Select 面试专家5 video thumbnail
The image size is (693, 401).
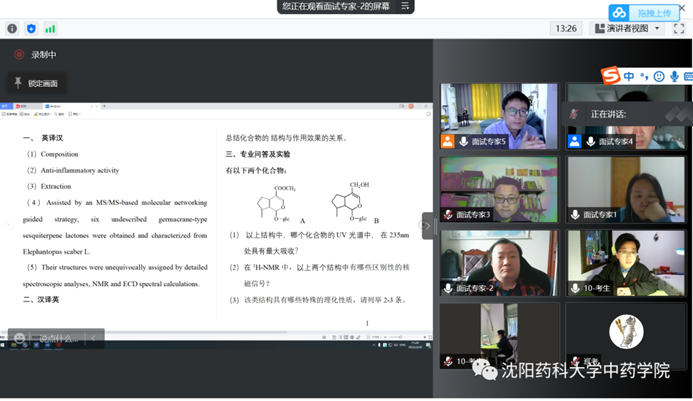(499, 116)
